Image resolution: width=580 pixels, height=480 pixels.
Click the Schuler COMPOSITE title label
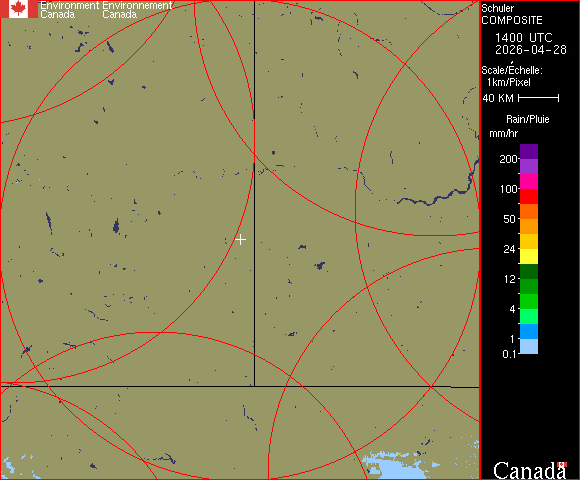(512, 14)
